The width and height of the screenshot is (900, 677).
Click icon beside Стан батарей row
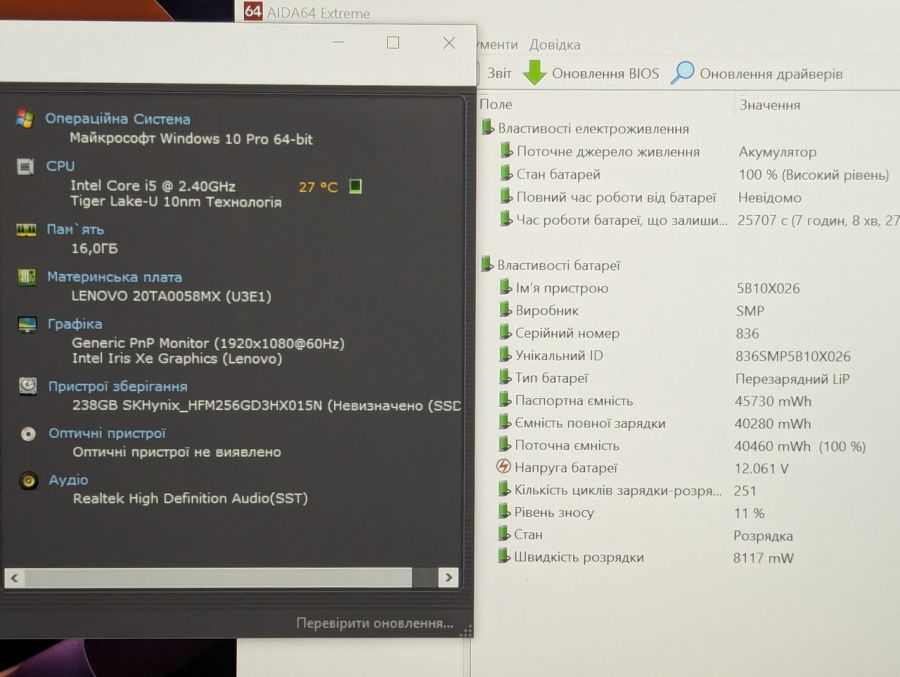[x=506, y=173]
